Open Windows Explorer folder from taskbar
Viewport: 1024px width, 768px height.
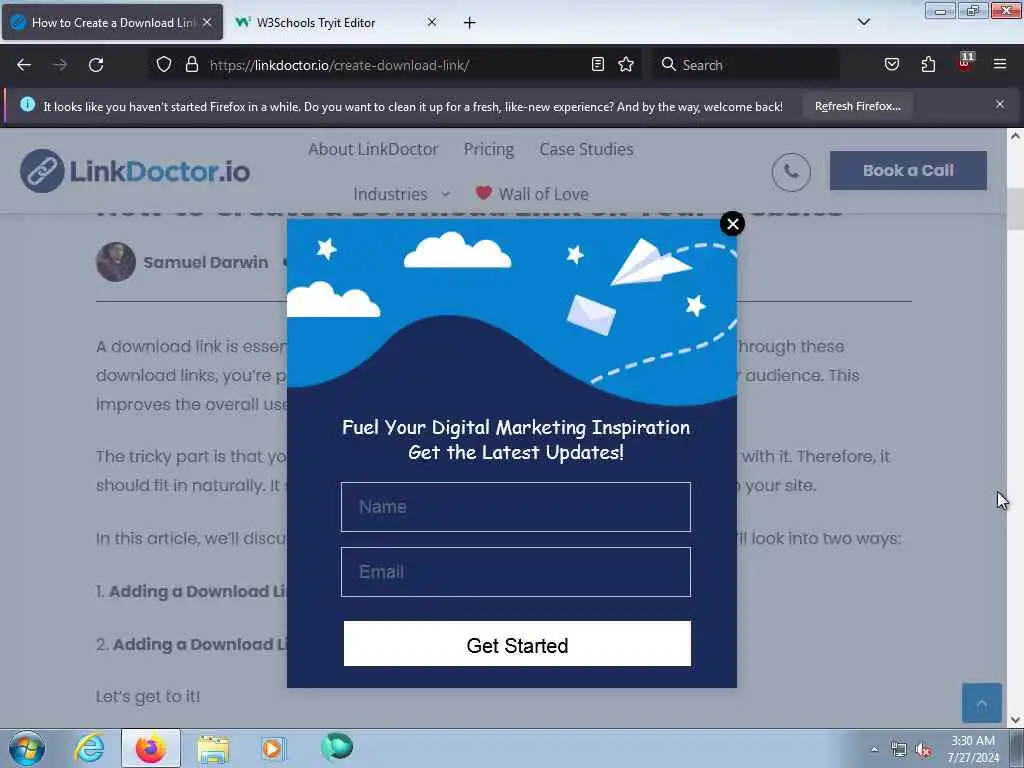[213, 748]
